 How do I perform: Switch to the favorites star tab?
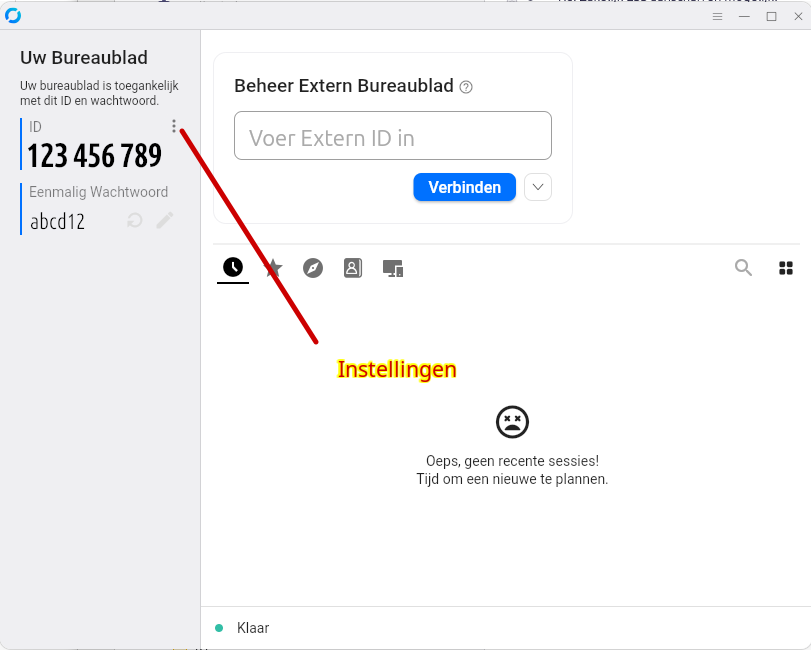pyautogui.click(x=273, y=267)
